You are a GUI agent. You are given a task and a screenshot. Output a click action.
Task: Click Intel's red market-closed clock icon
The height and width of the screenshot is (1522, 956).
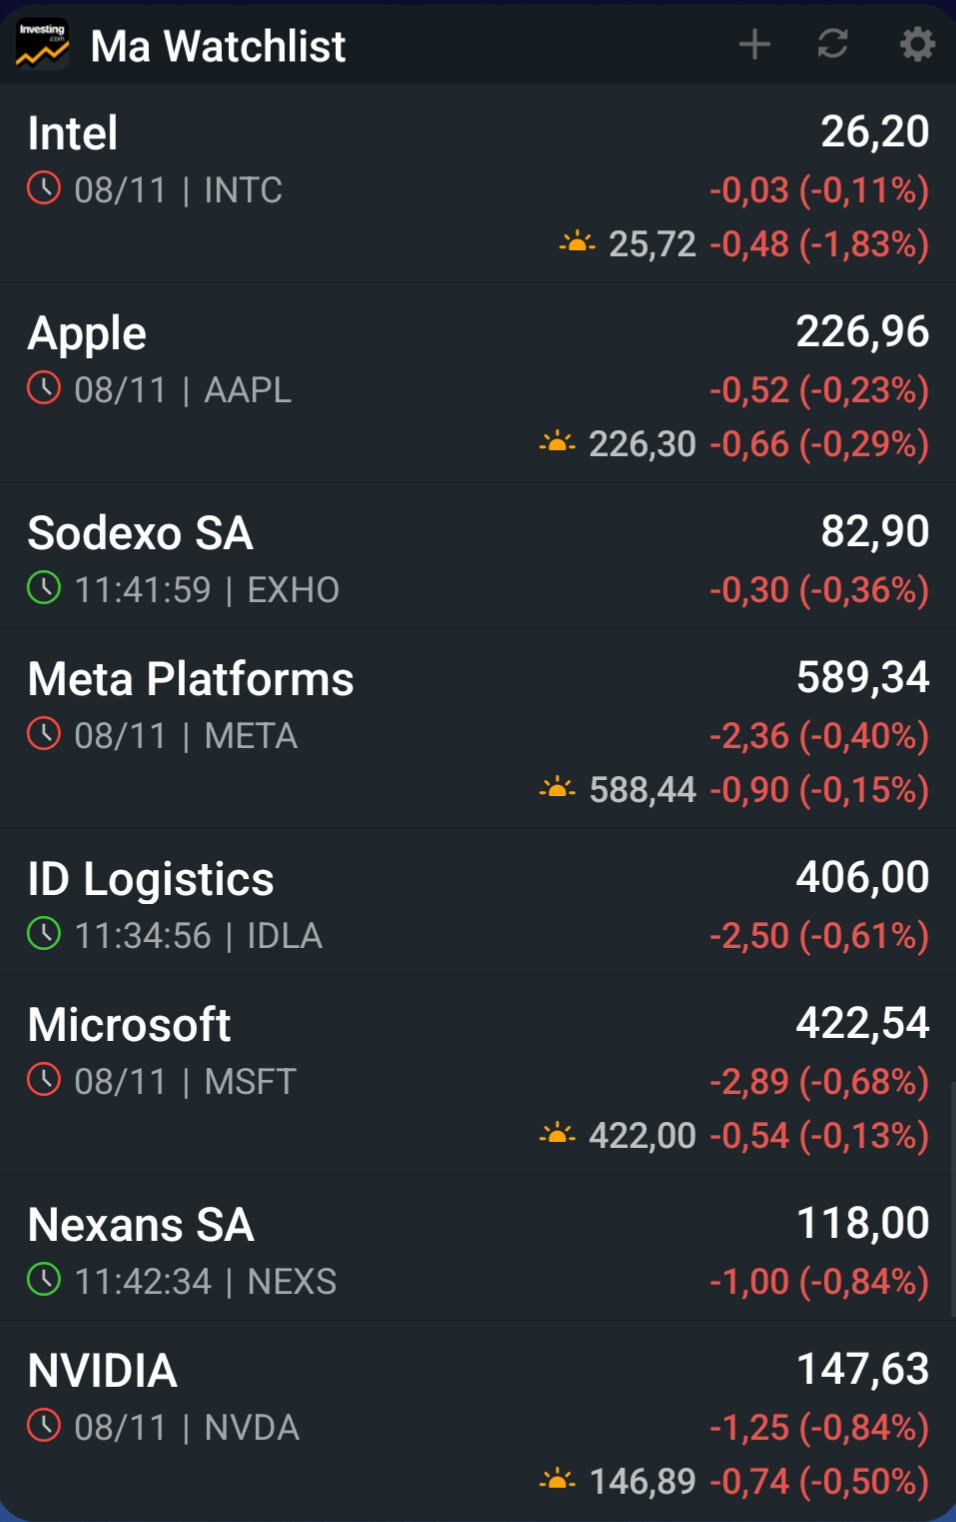[44, 188]
